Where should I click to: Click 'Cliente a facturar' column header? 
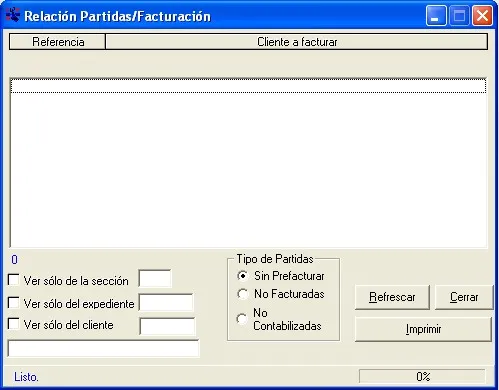(x=297, y=42)
